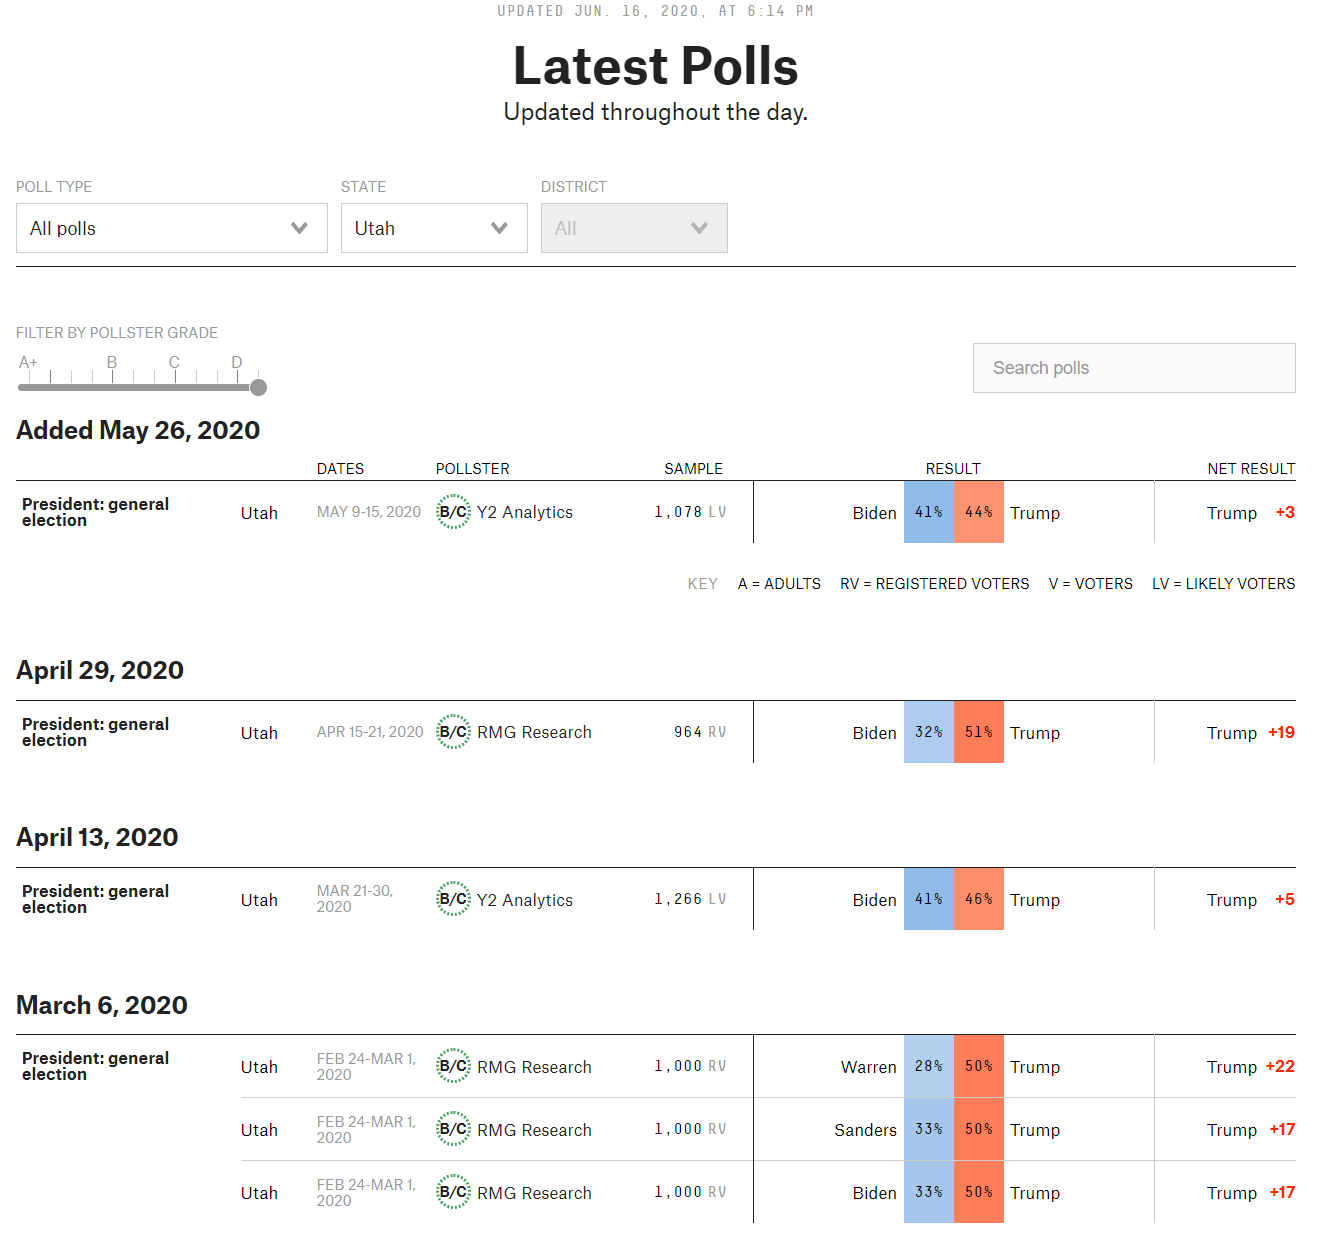Click B/C grade badge for May 9-15 Y2 Analytics
Screen dimensions: 1335x1236
pos(453,512)
